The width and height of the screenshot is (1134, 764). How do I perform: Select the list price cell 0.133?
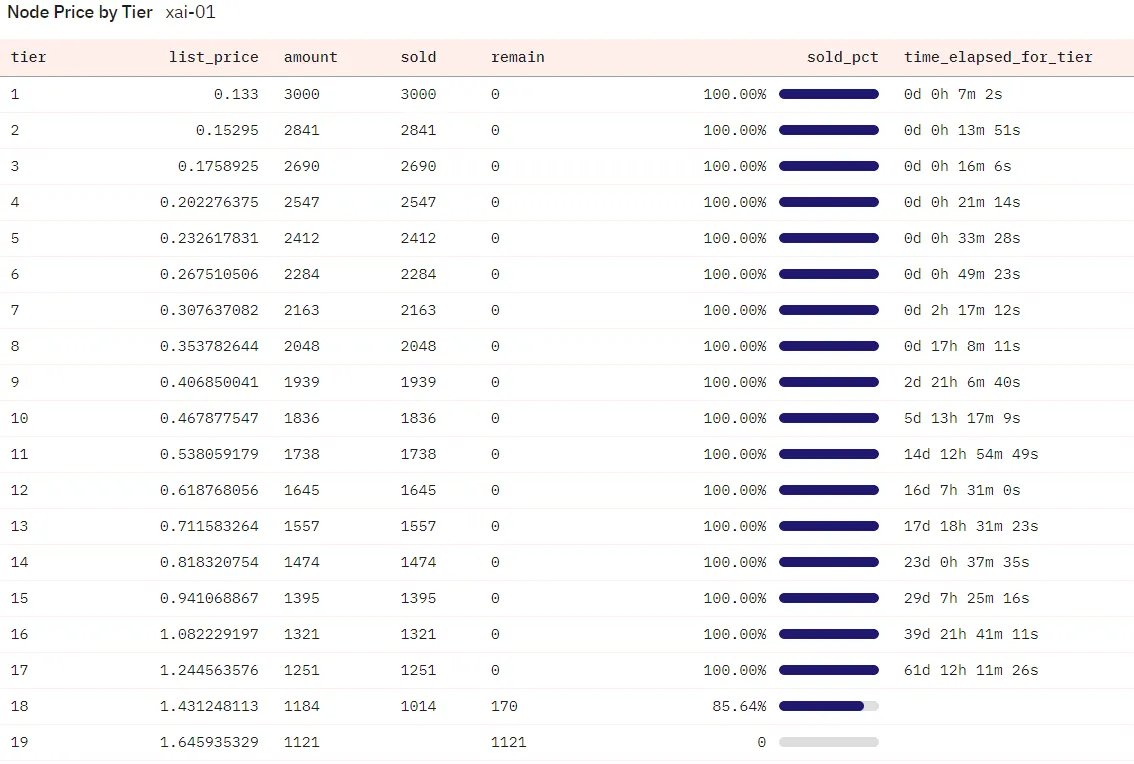(238, 94)
